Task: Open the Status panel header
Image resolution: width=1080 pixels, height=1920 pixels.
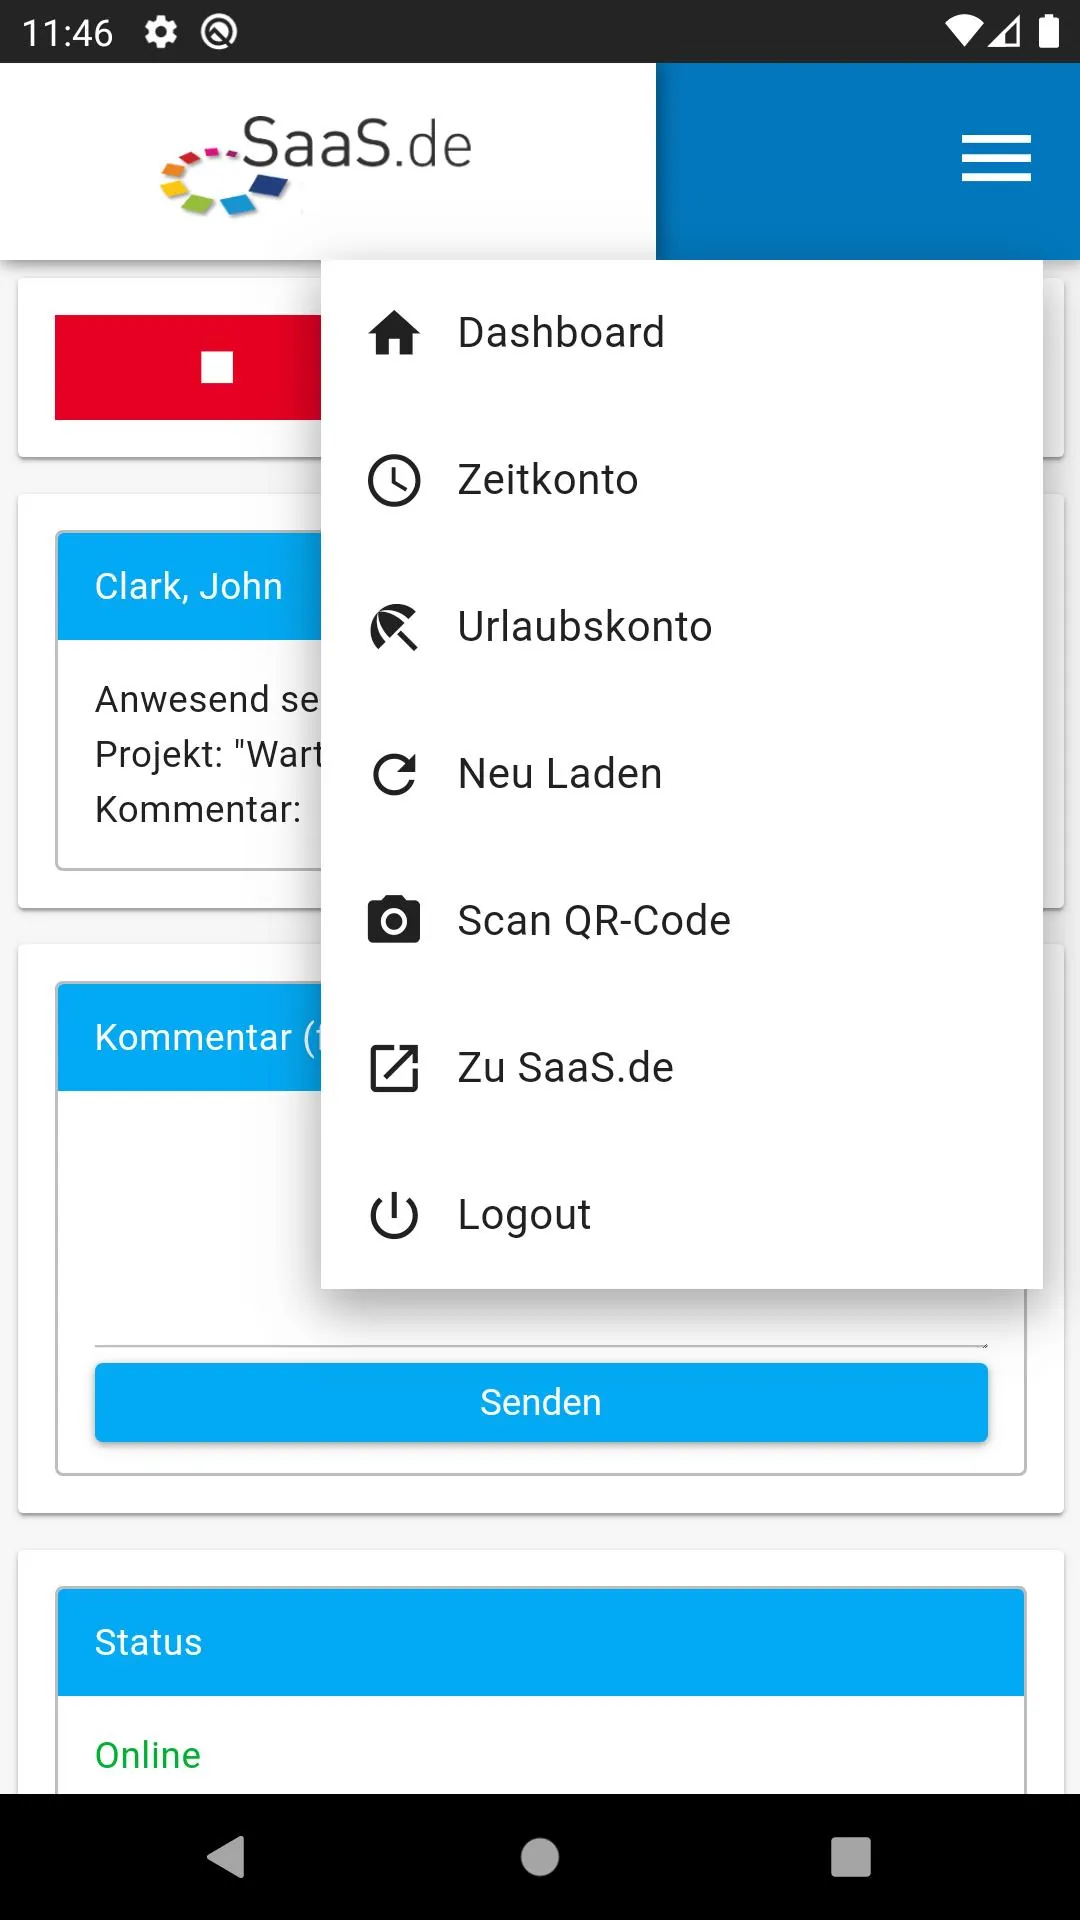Action: (x=541, y=1642)
